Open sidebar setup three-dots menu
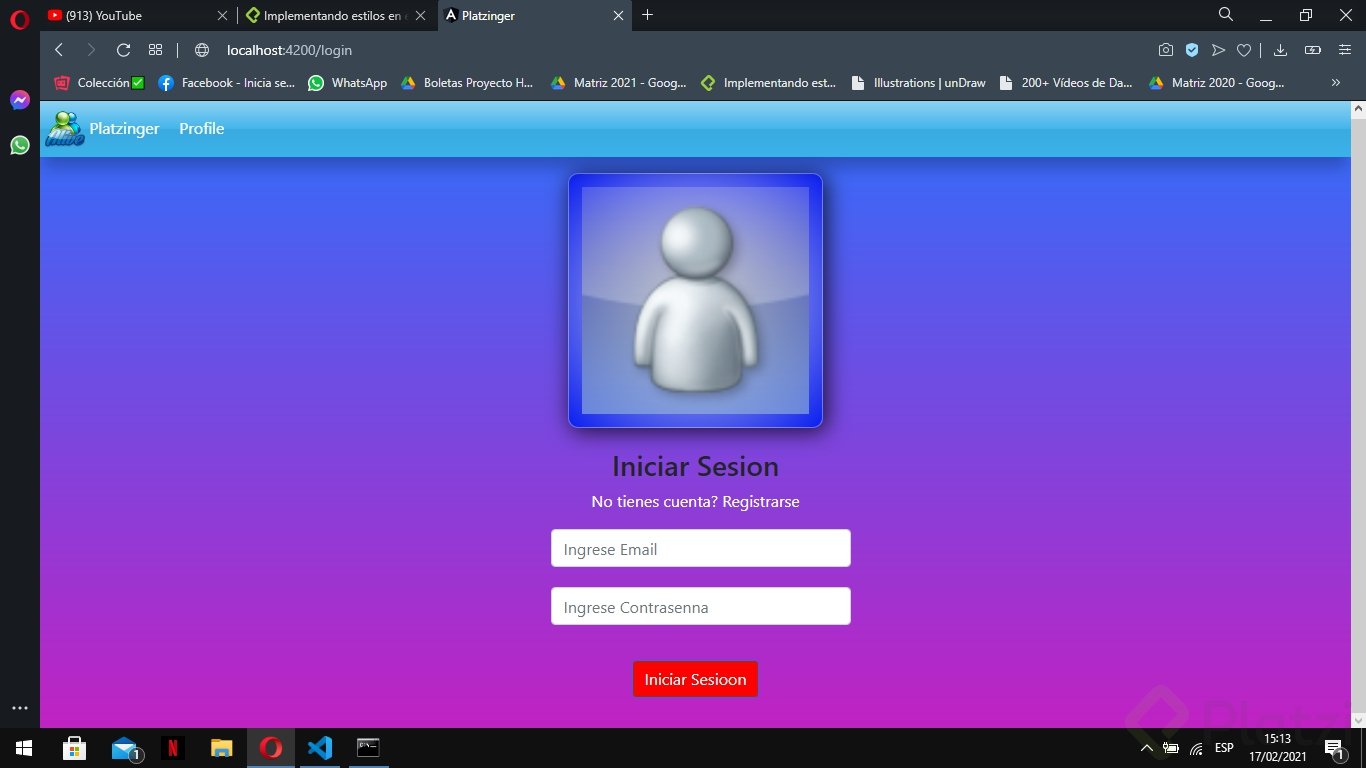This screenshot has height=768, width=1366. (x=20, y=708)
